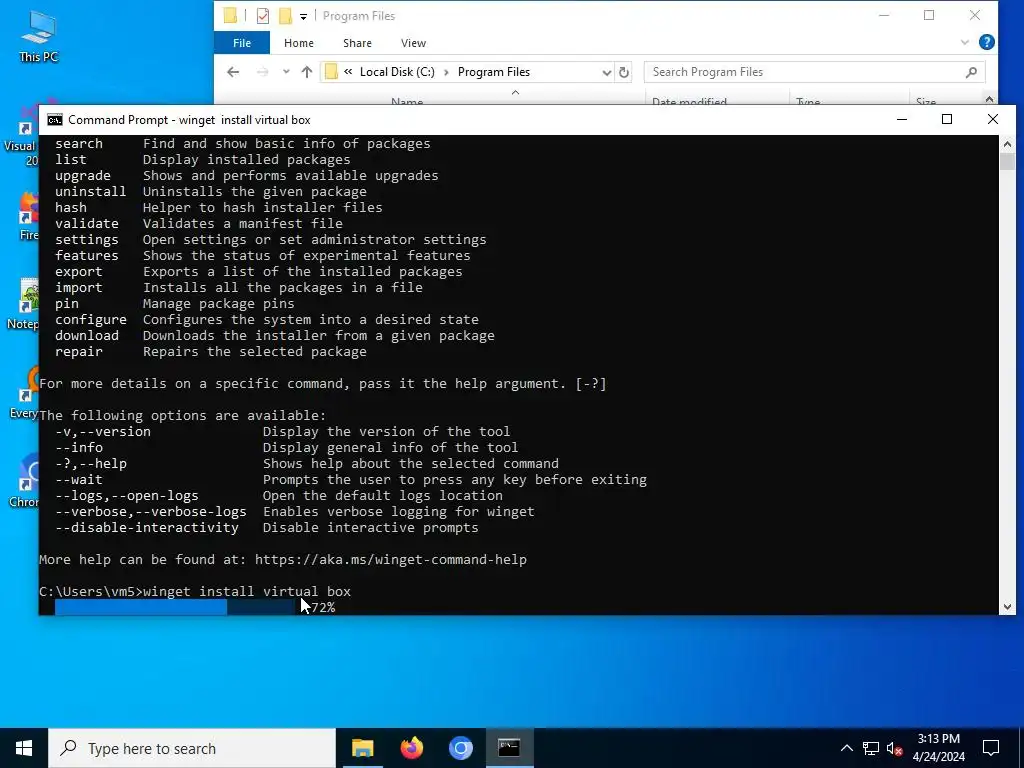Open the Share ribbon tab in Explorer
The height and width of the screenshot is (768, 1024).
[357, 43]
